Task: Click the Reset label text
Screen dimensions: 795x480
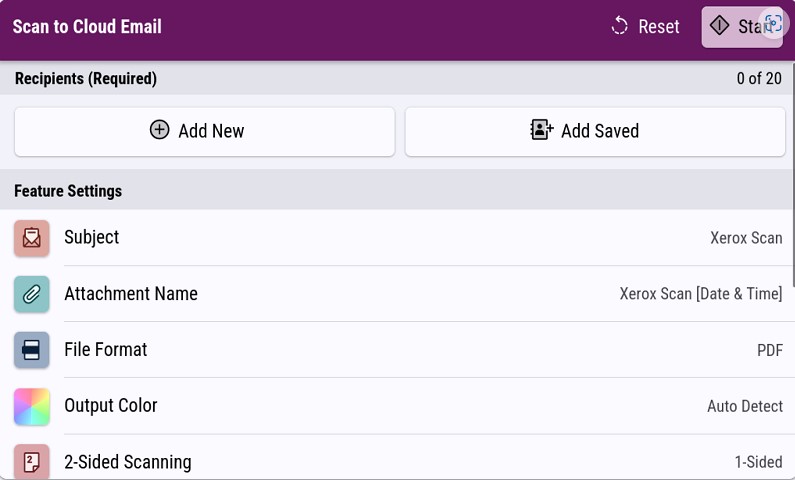Action: pyautogui.click(x=659, y=27)
